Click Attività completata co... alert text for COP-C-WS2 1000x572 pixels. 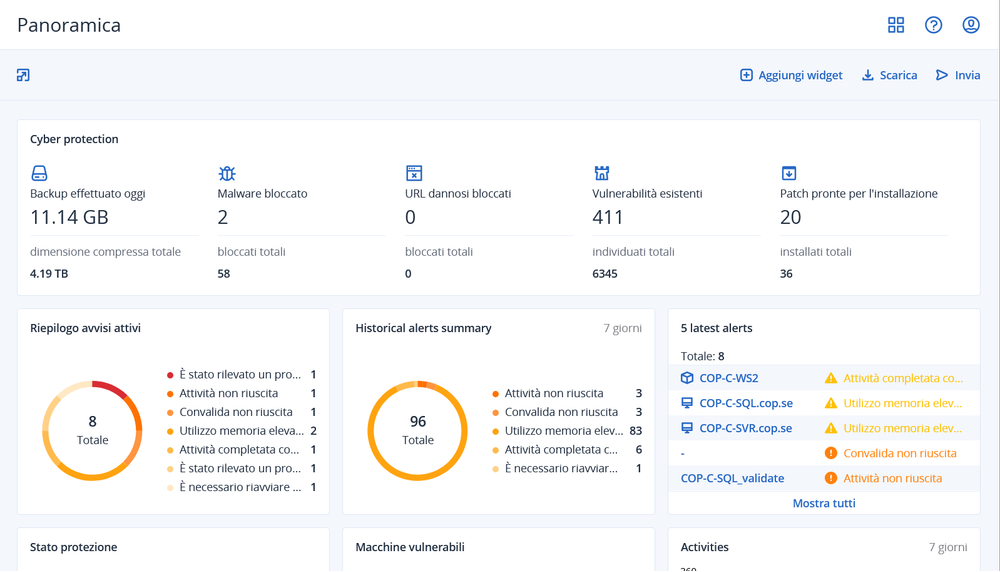pyautogui.click(x=903, y=378)
